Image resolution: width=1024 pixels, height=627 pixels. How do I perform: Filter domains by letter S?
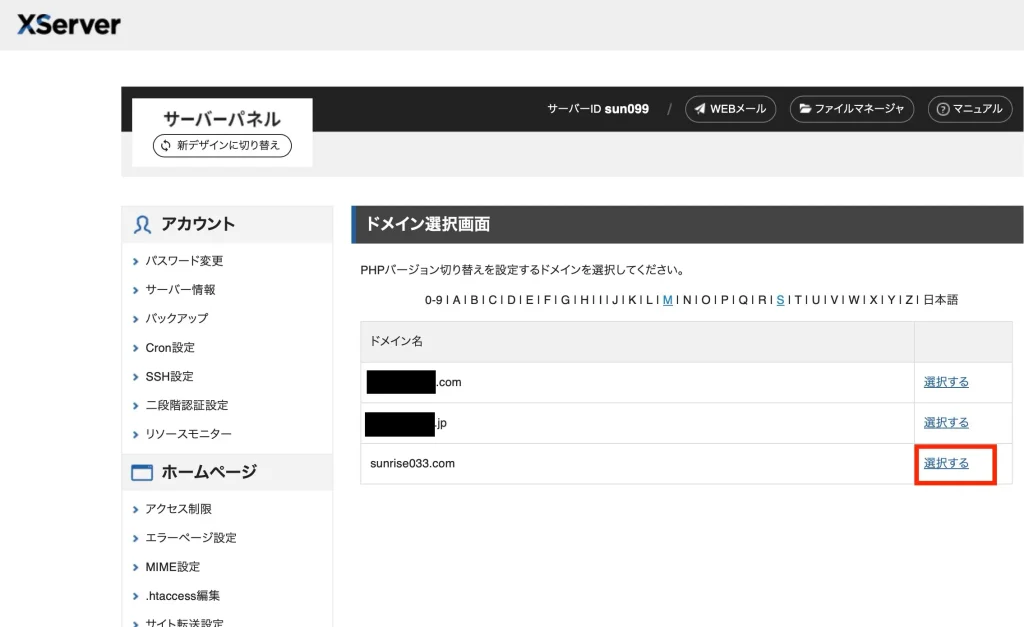pos(780,300)
